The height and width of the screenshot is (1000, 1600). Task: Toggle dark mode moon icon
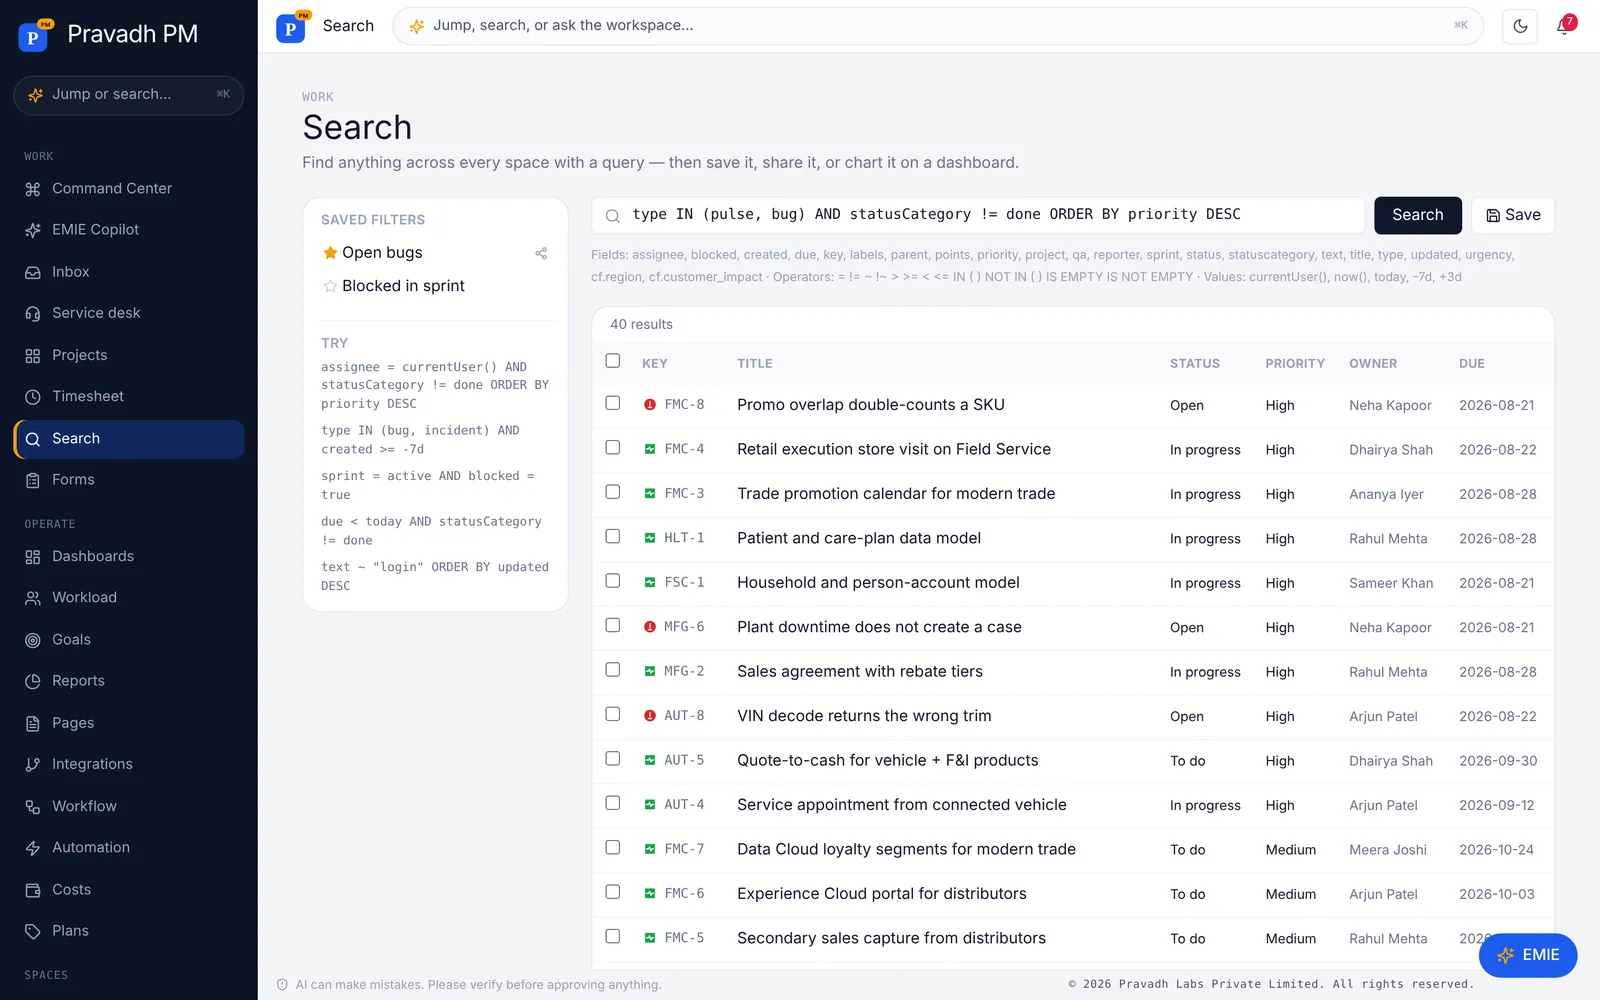(1520, 26)
